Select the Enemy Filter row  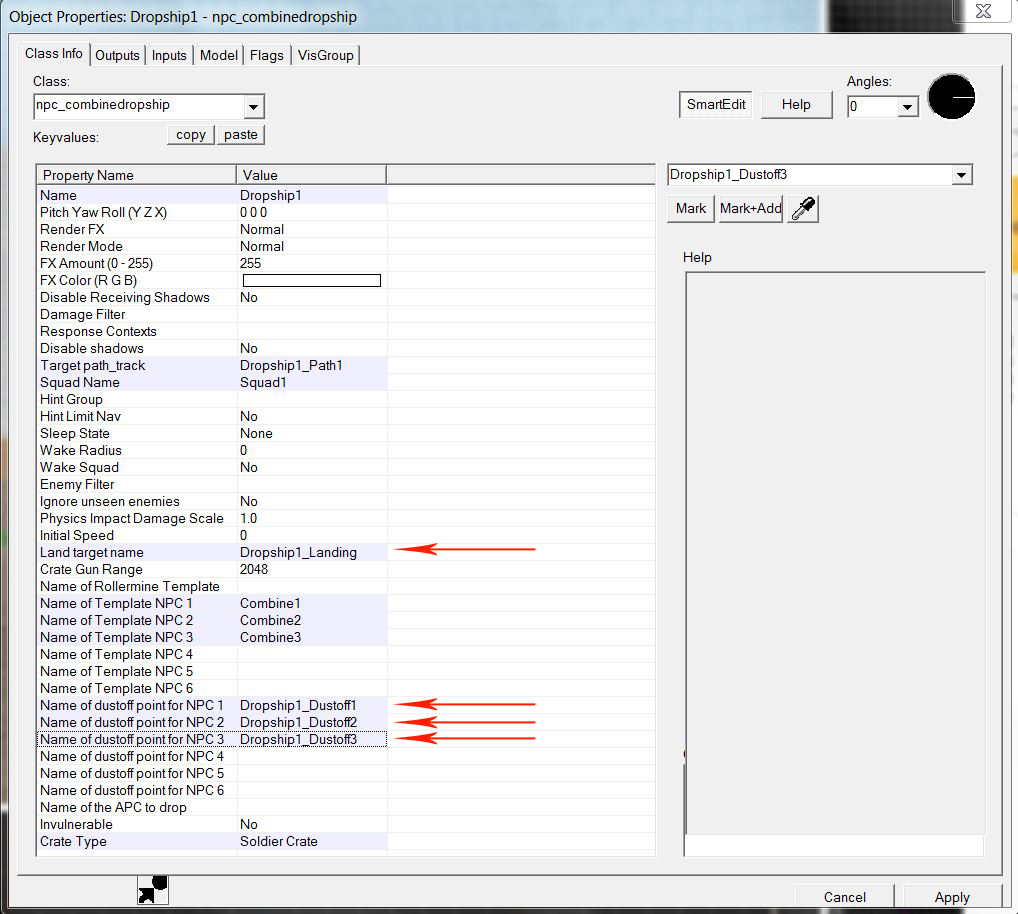pos(212,484)
